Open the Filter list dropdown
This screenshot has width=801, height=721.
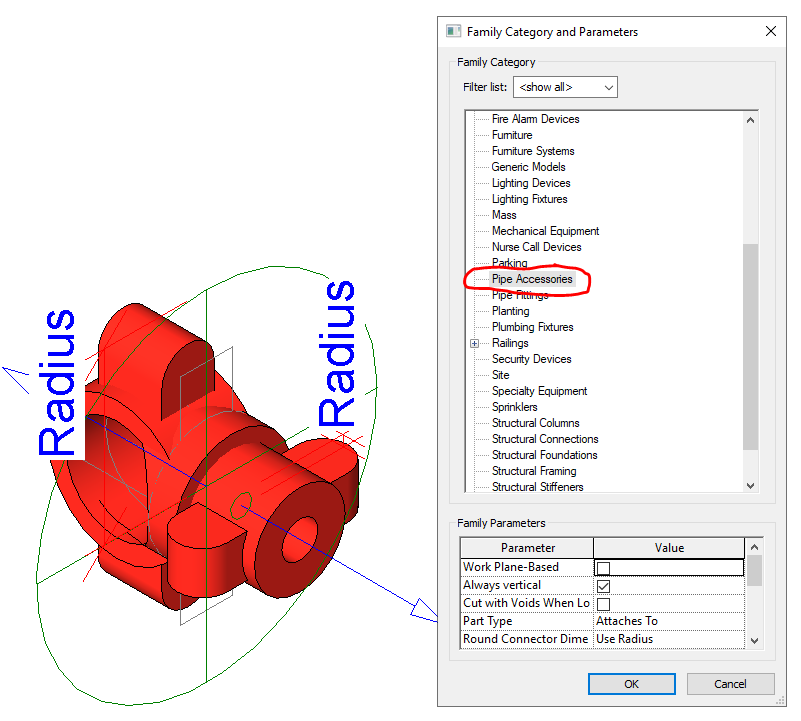click(x=565, y=87)
